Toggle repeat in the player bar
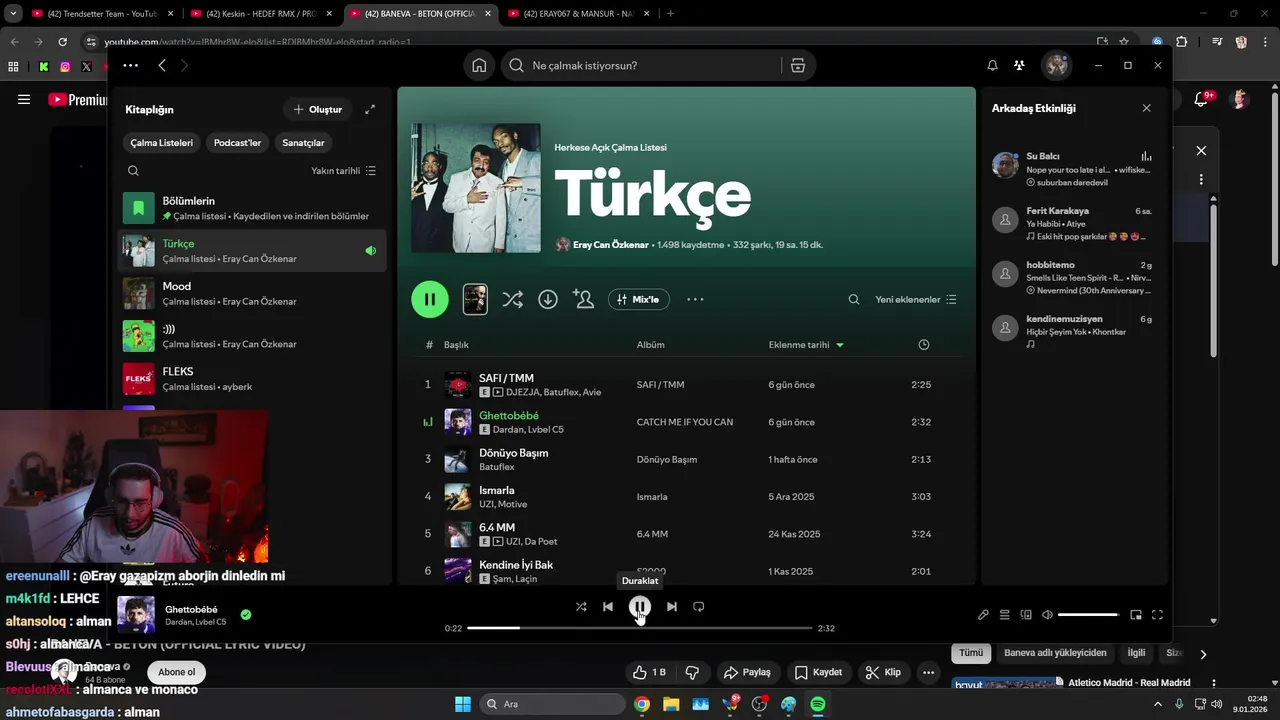Image resolution: width=1280 pixels, height=720 pixels. (x=699, y=606)
